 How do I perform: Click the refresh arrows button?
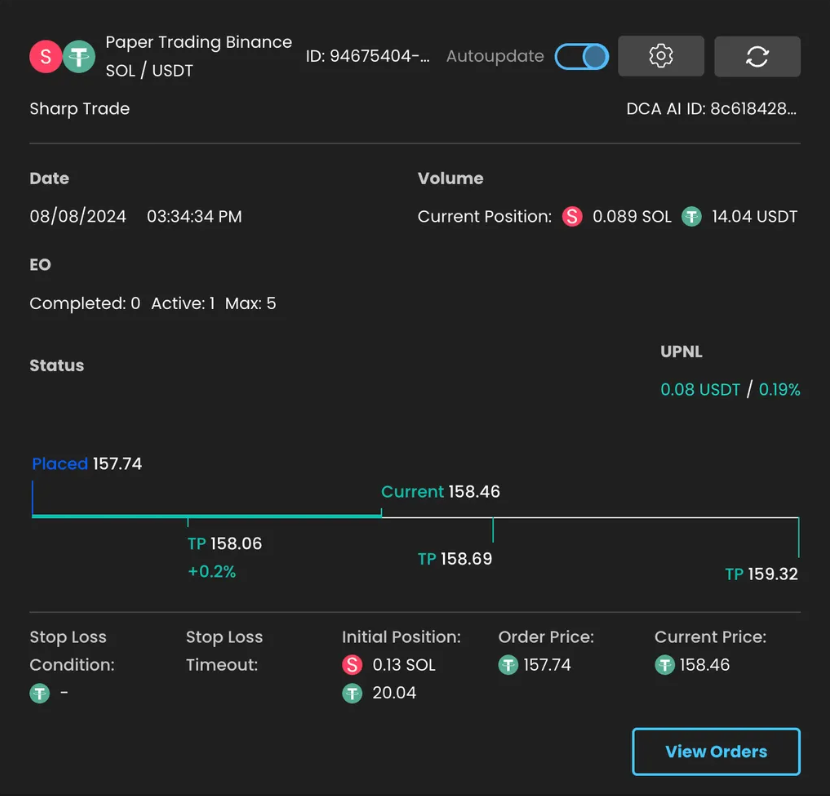tap(757, 56)
